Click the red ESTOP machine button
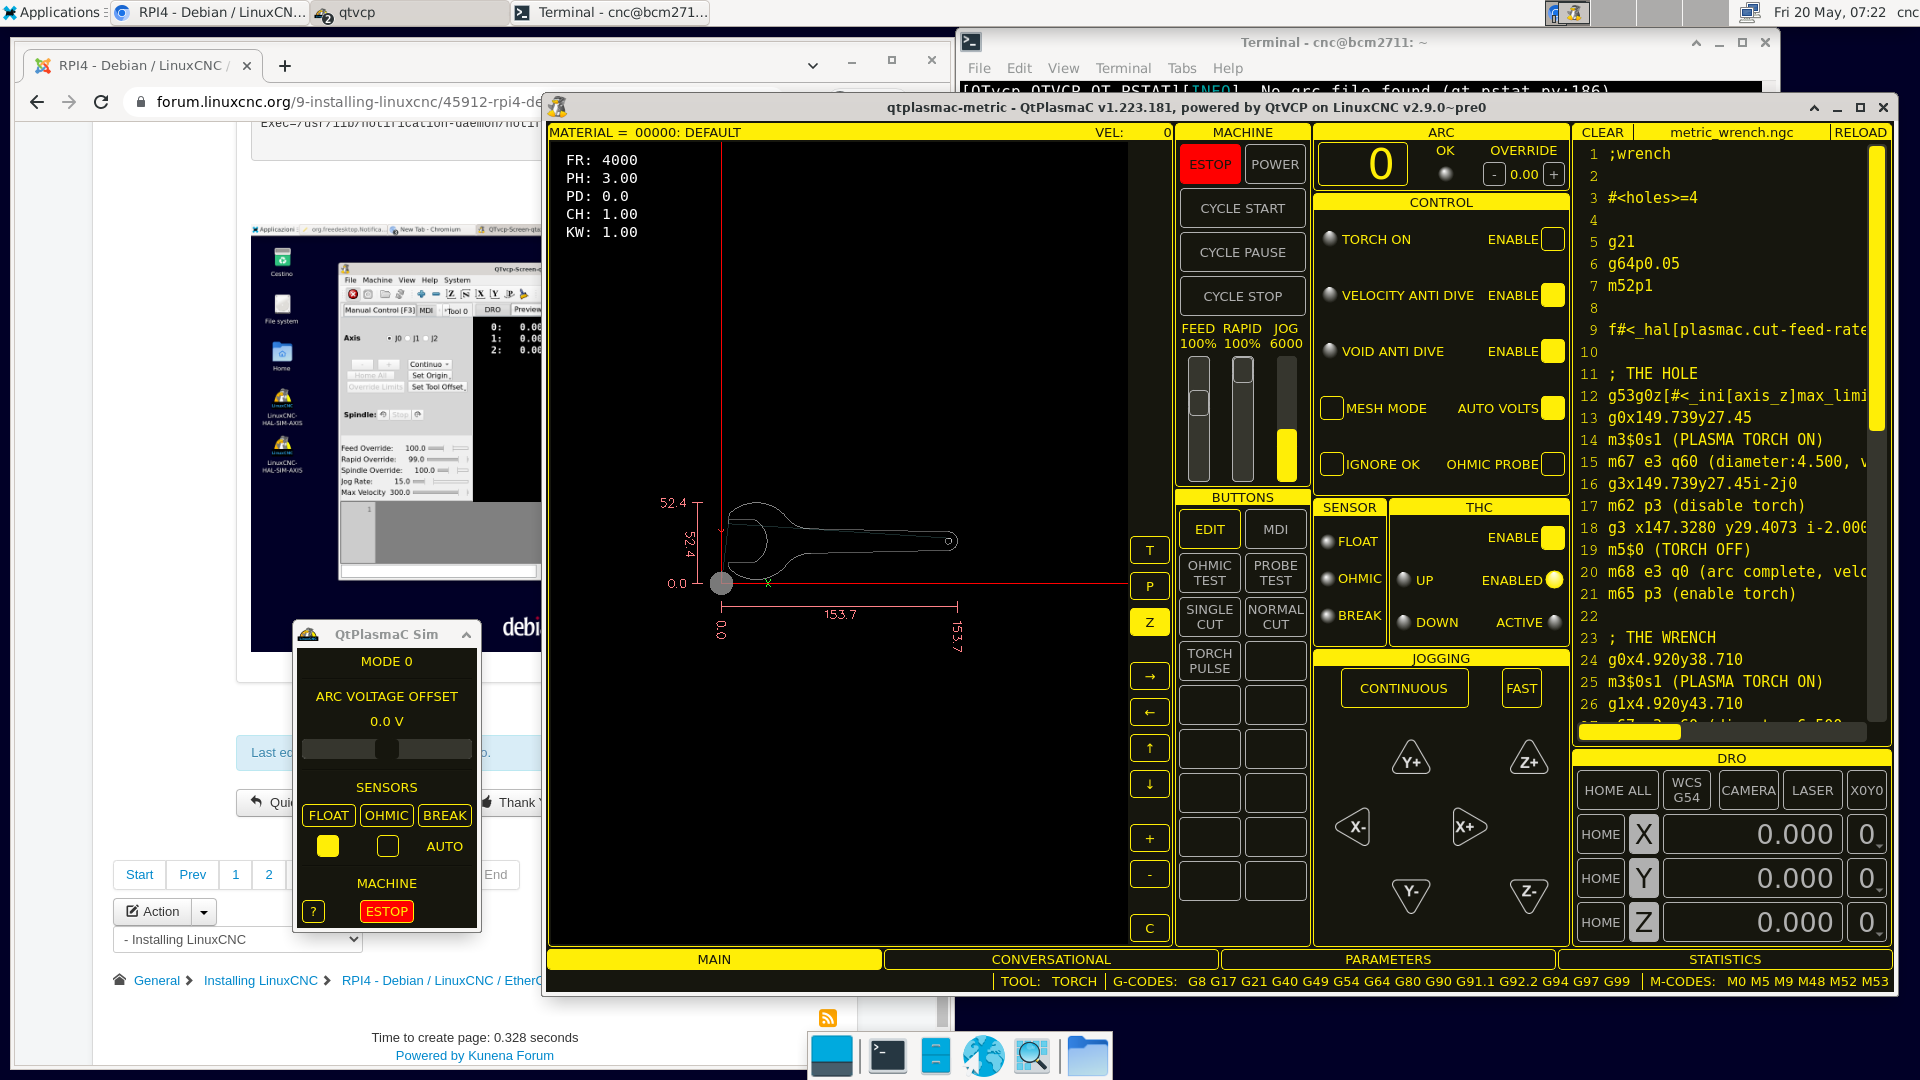Viewport: 1920px width, 1080px height. point(1210,164)
